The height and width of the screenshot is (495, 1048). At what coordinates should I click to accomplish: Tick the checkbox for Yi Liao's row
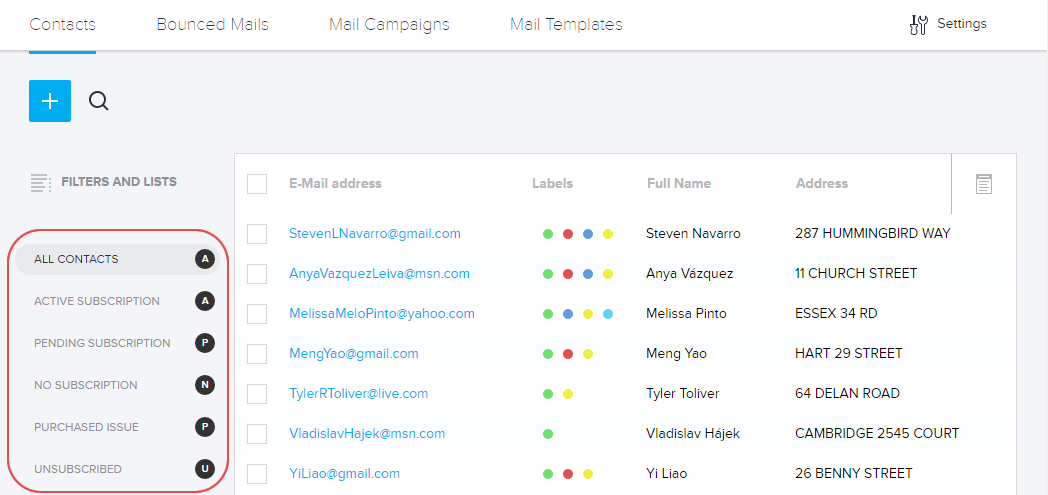pos(257,473)
